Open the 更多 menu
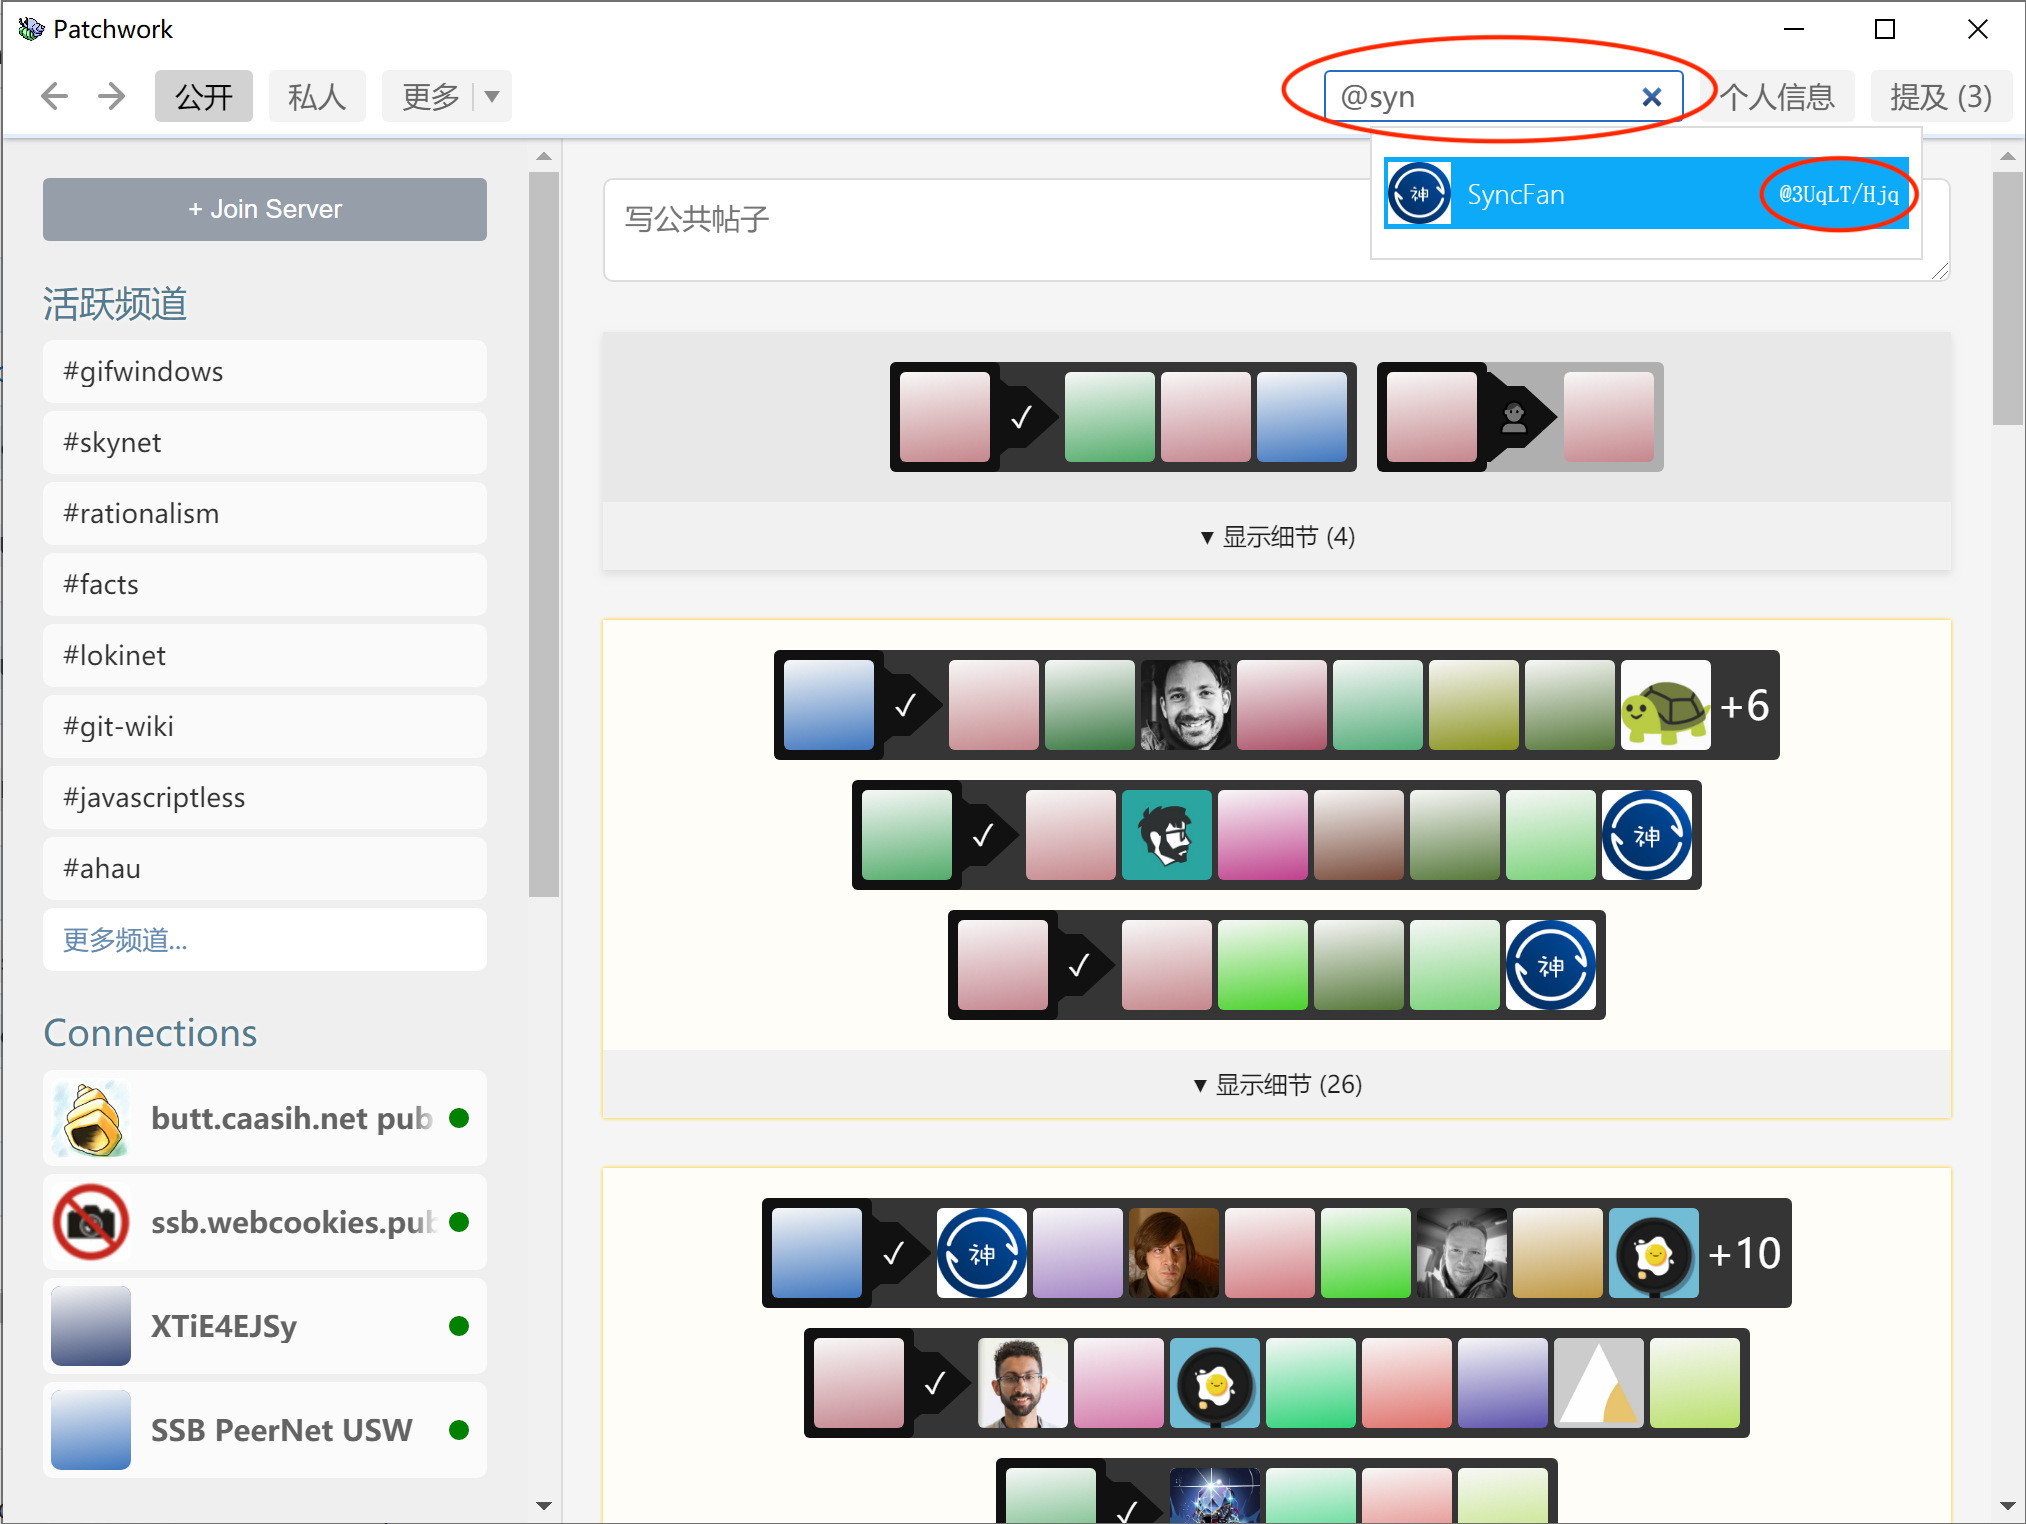Viewport: 2026px width, 1524px height. [431, 96]
